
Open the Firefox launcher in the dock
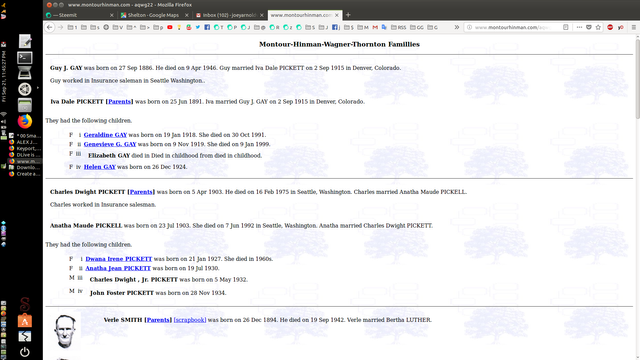tap(25, 121)
